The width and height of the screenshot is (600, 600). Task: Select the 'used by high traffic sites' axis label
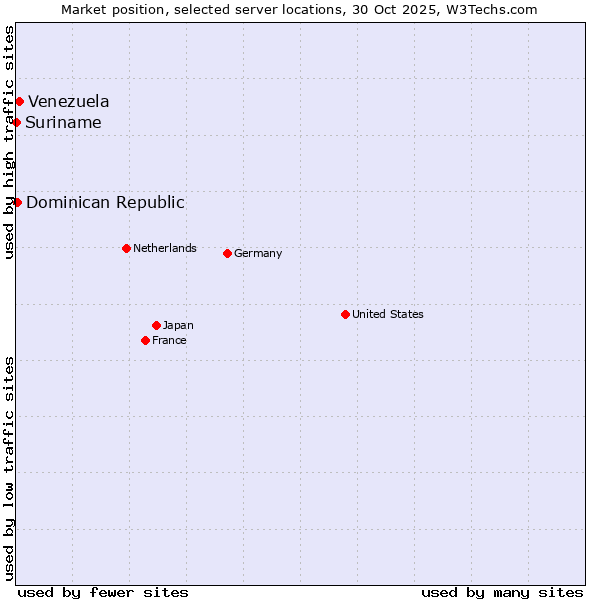(x=9, y=142)
